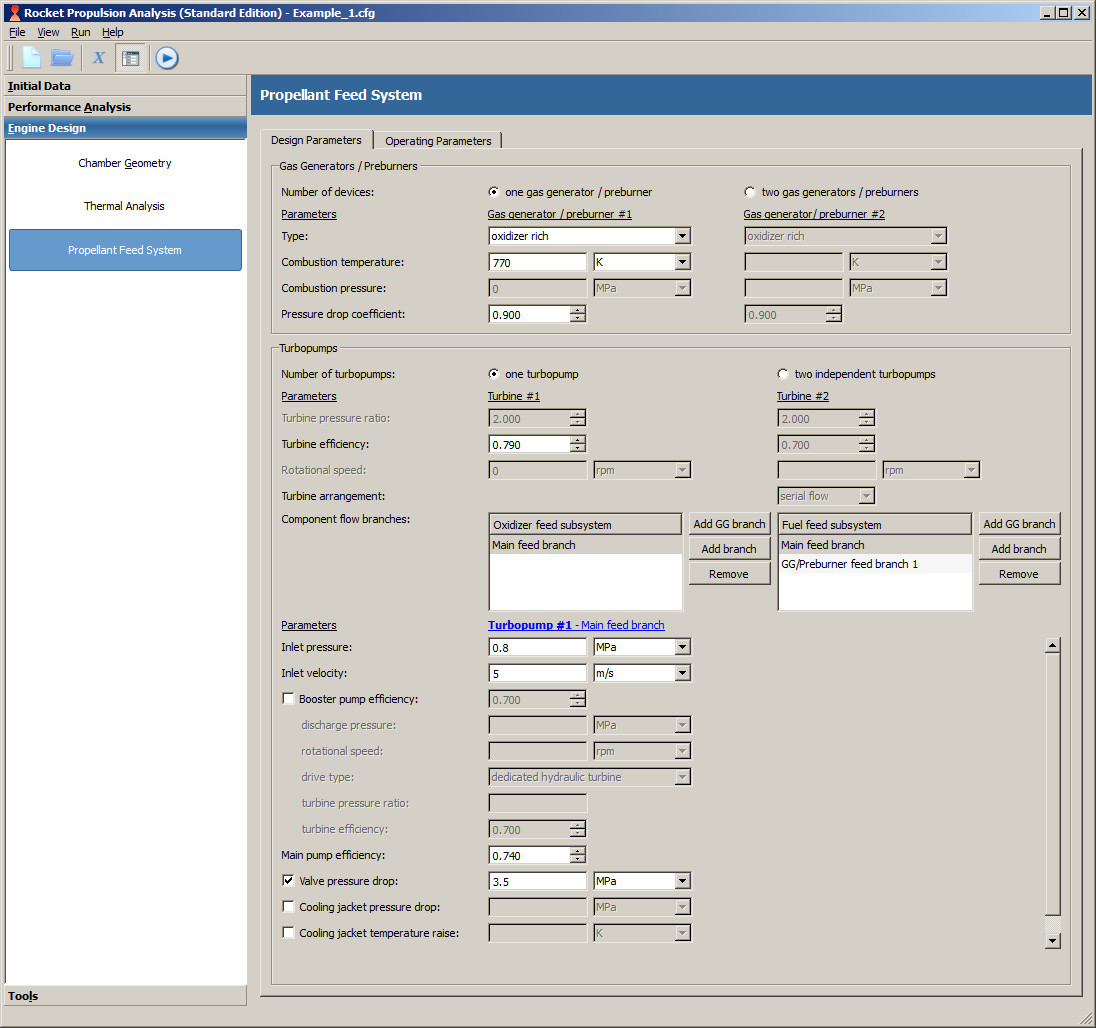Open the Run menu
Image resolution: width=1096 pixels, height=1028 pixels.
80,32
